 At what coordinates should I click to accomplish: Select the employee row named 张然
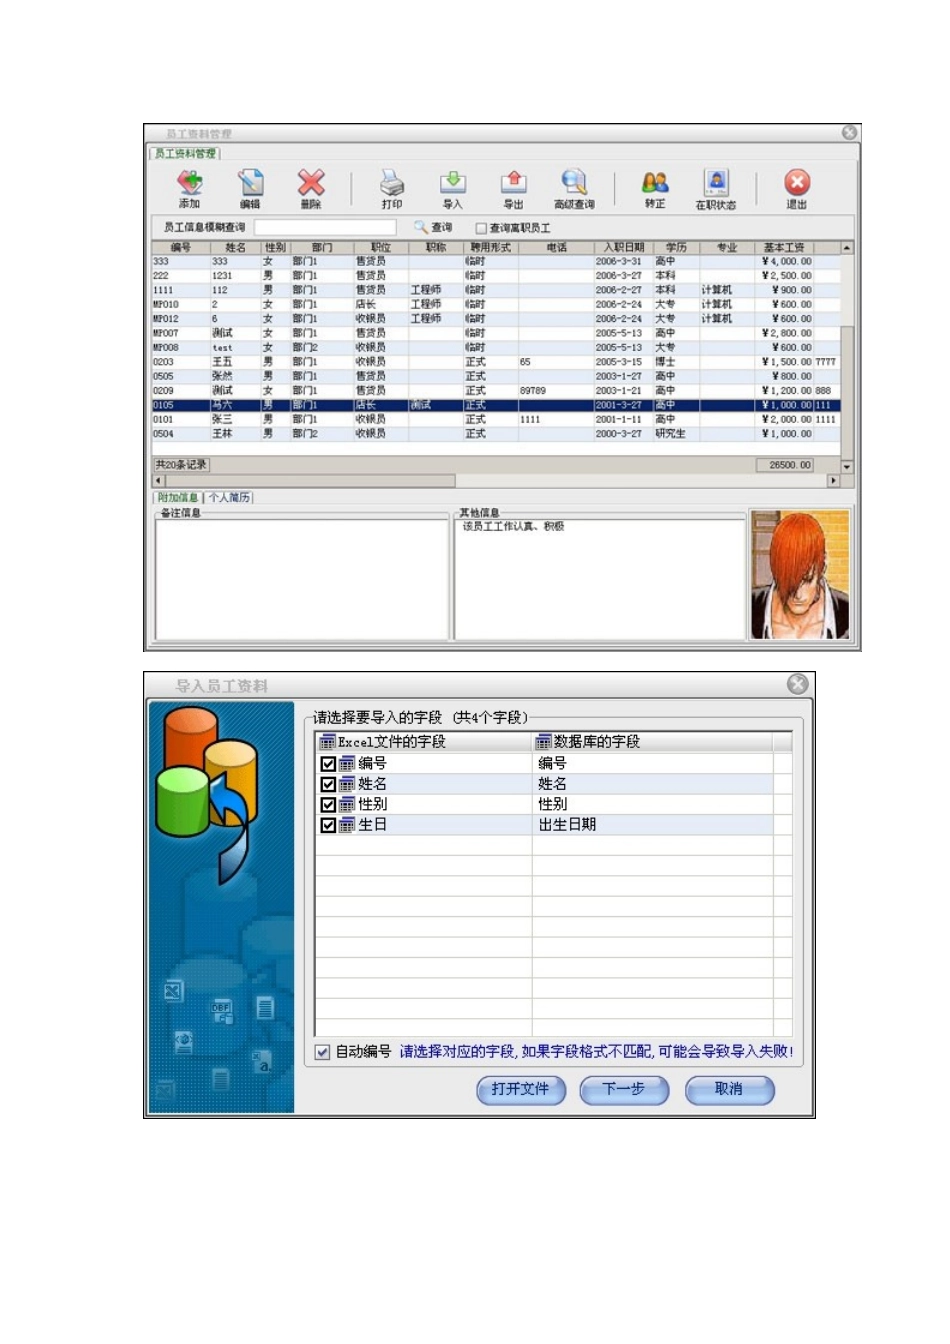click(x=496, y=377)
